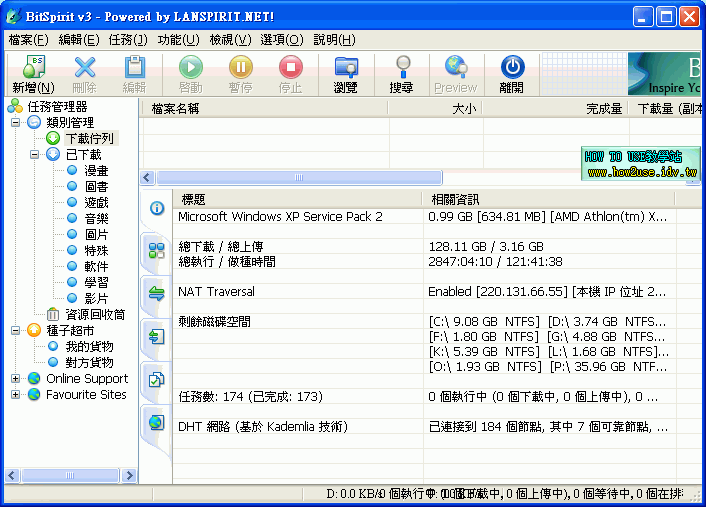Sort by the 完成量 column header
This screenshot has height=507, width=706.
coord(556,109)
